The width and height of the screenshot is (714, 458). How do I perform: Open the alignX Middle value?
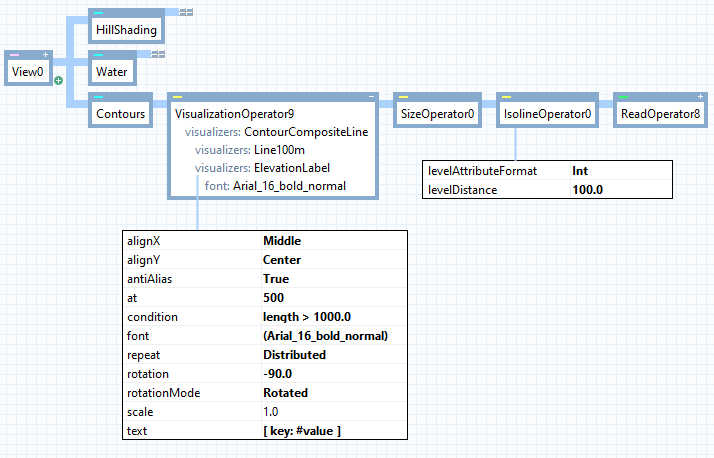282,241
